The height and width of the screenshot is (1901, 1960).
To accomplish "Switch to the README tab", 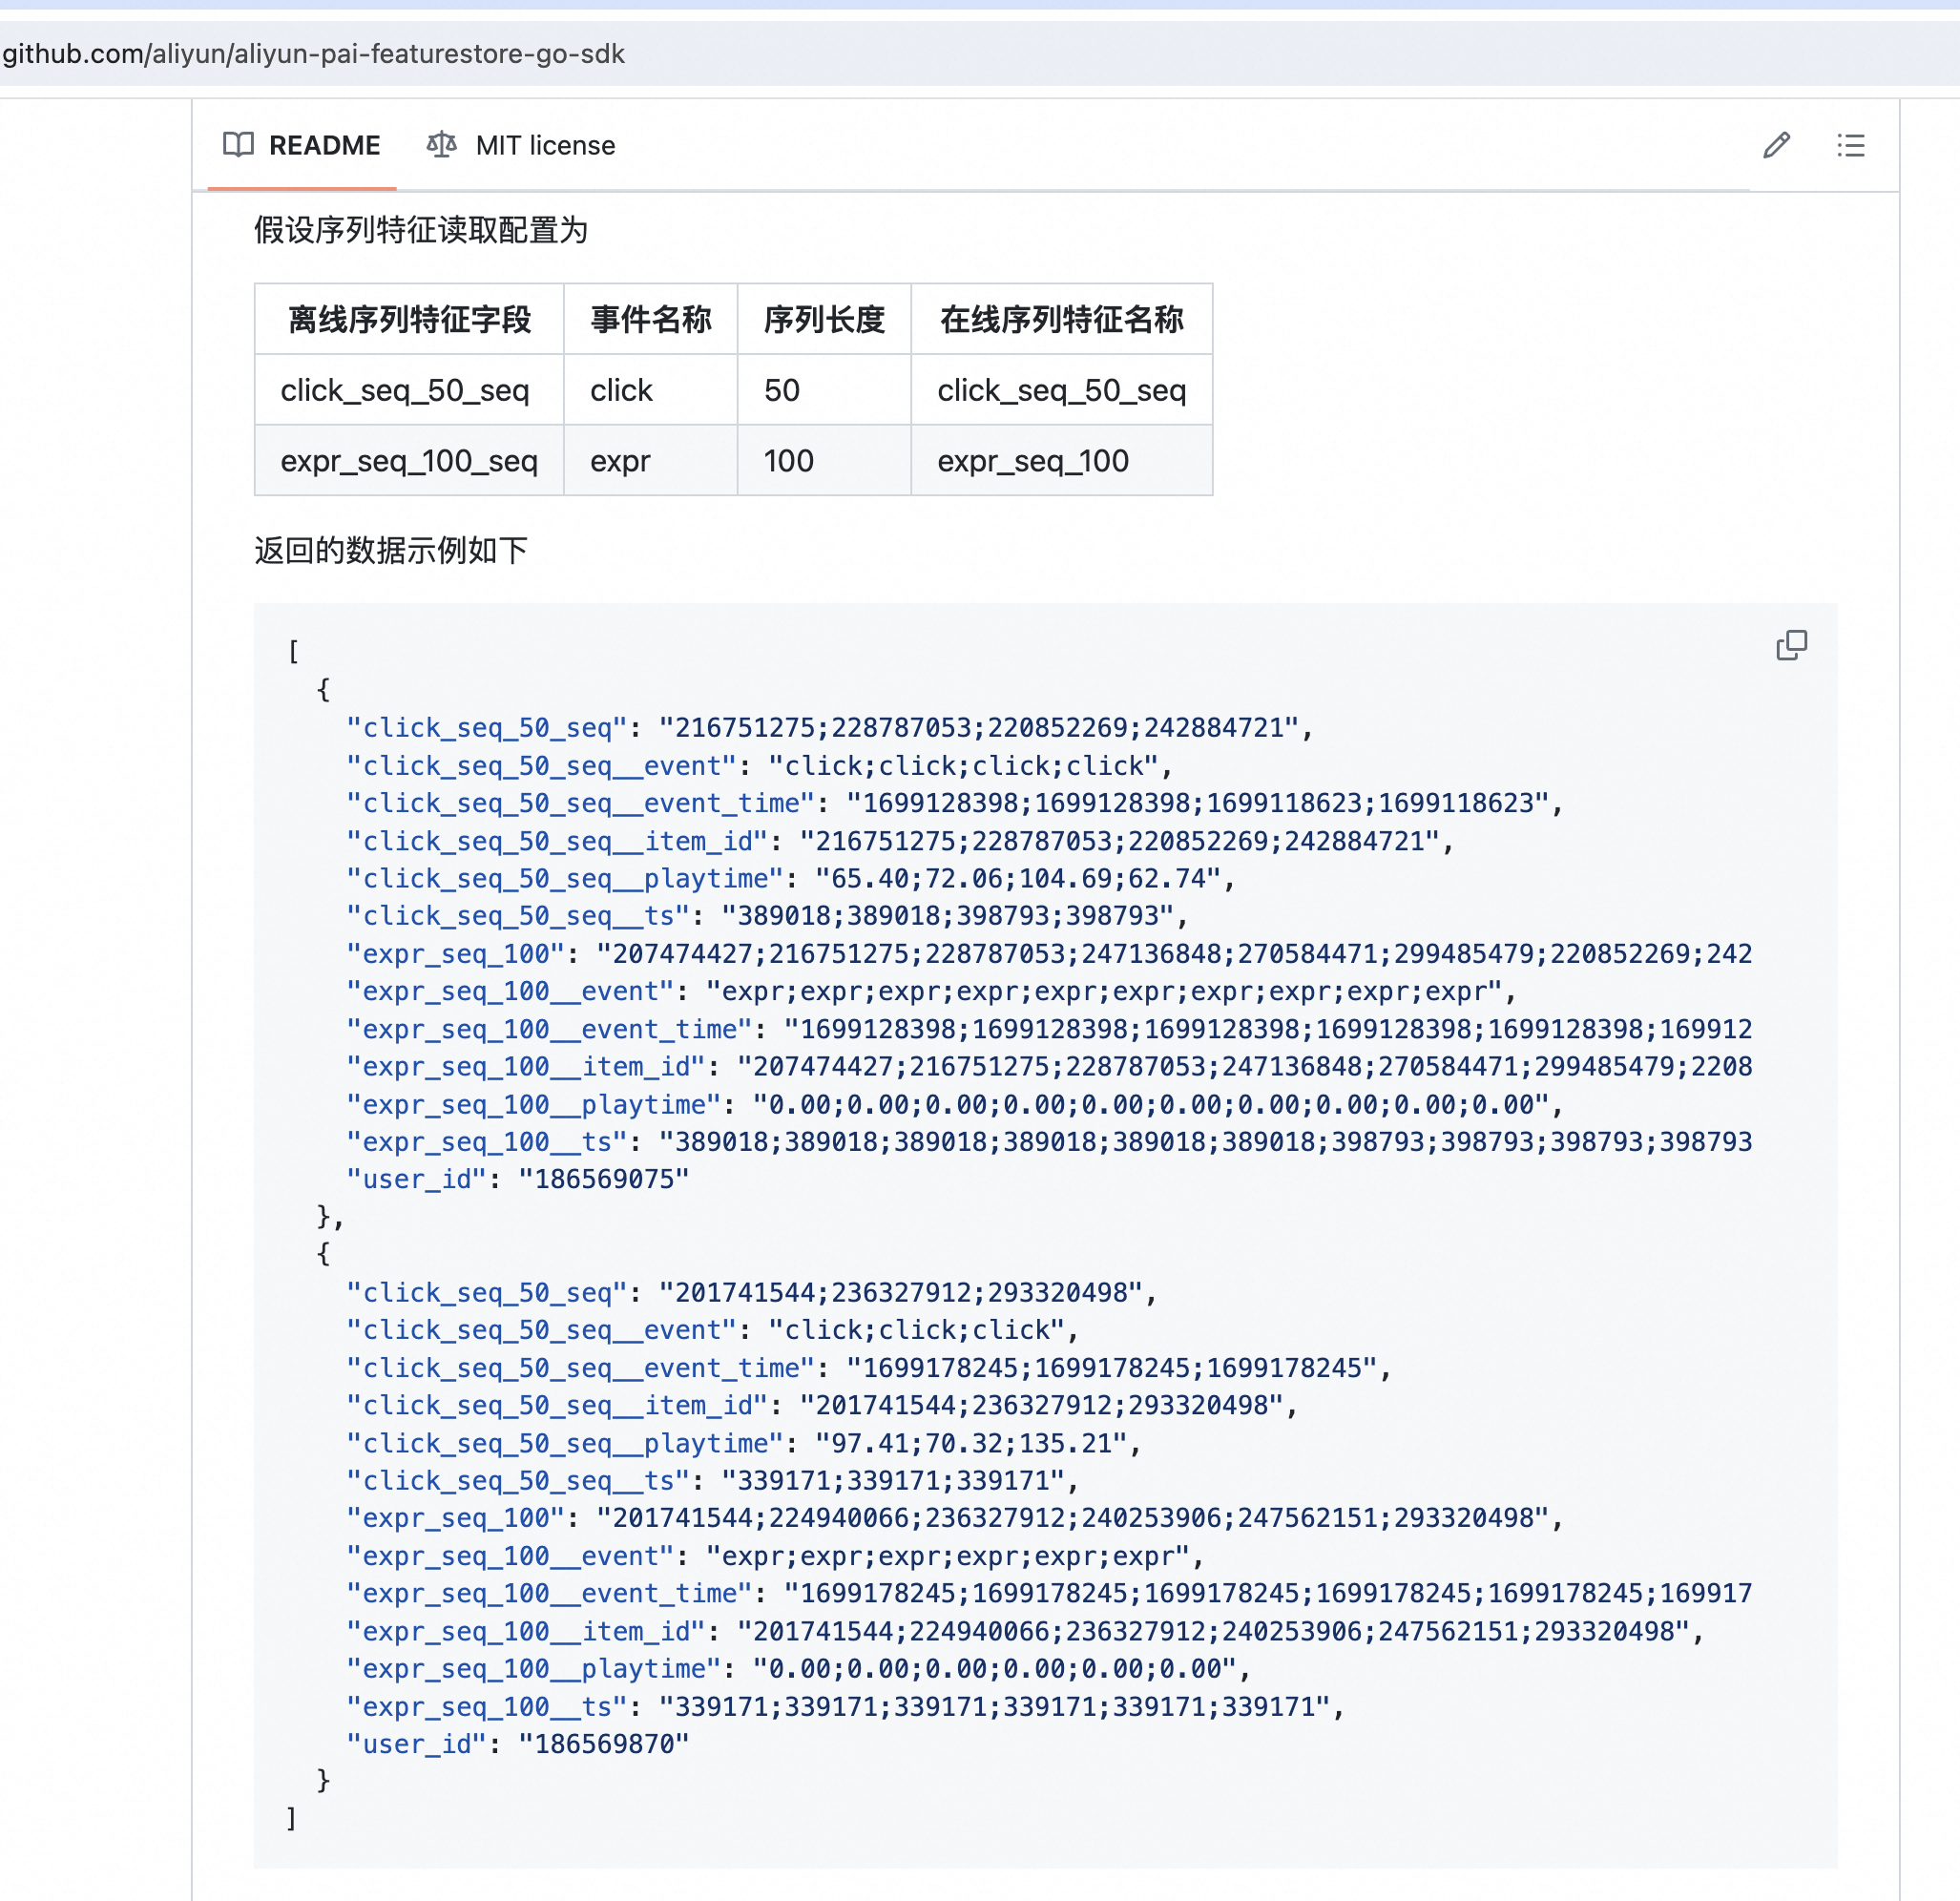I will (x=301, y=145).
